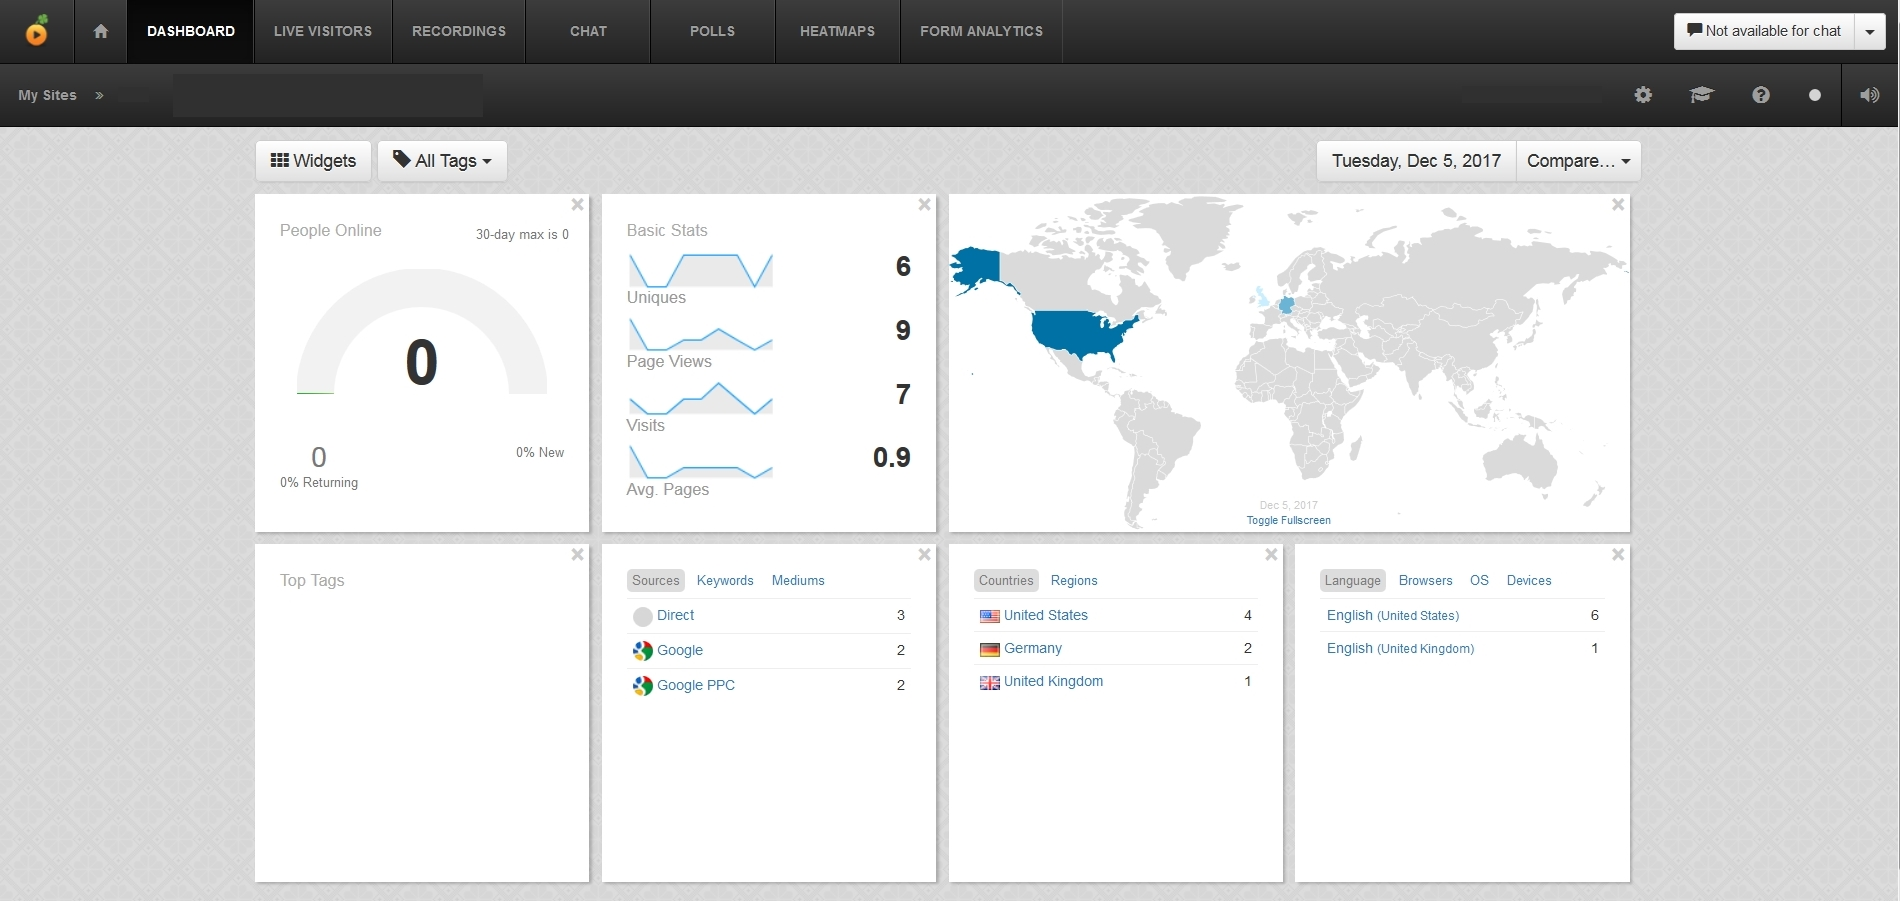
Task: Click the Tuesday, Dec 5, 2017 date picker
Action: (1416, 161)
